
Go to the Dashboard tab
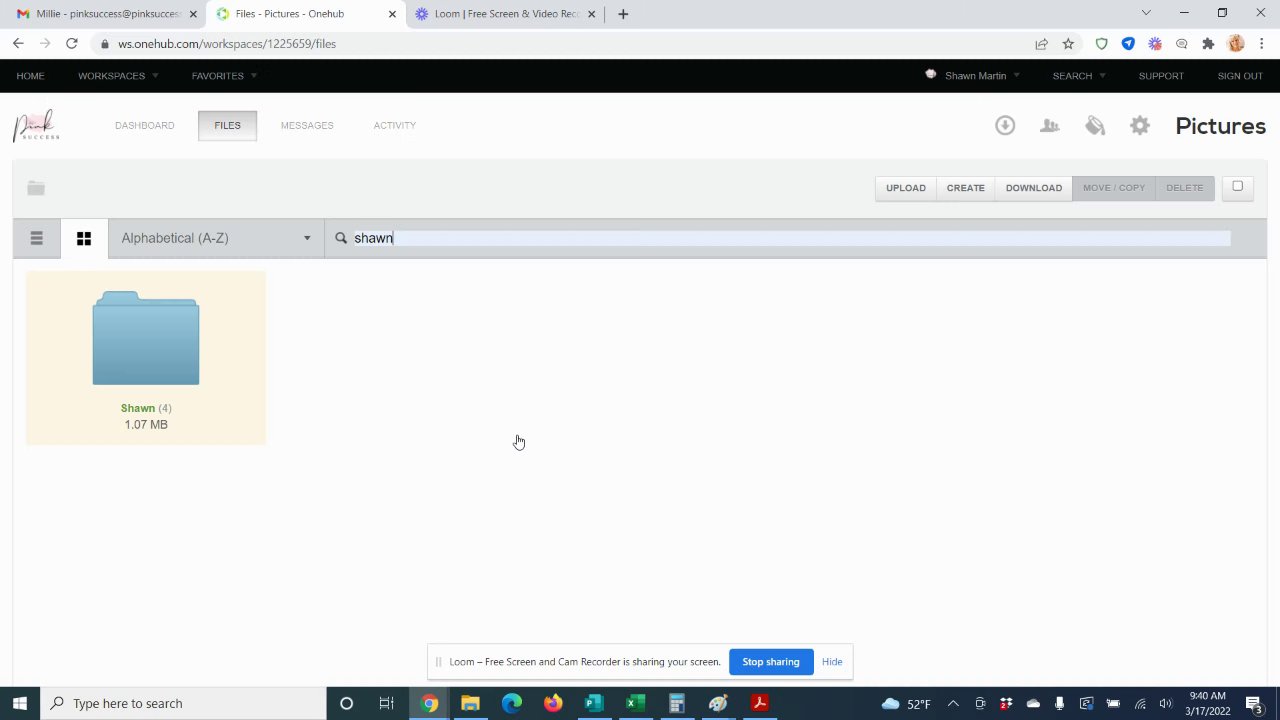coord(144,125)
